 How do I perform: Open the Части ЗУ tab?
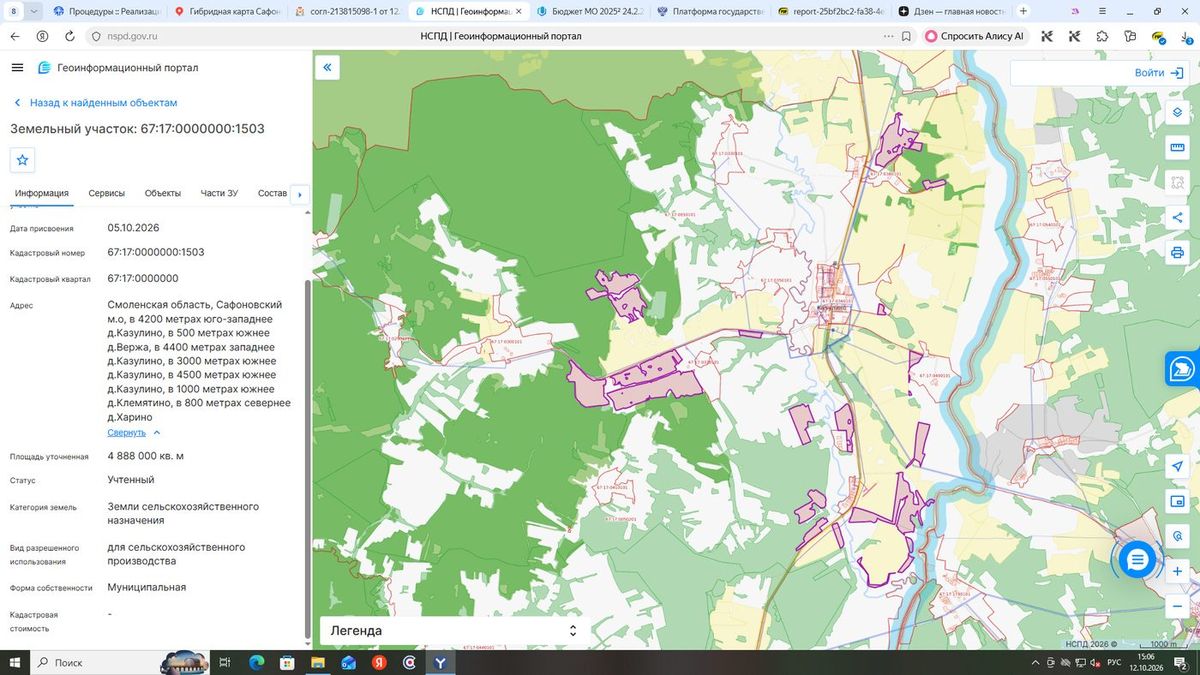click(219, 193)
